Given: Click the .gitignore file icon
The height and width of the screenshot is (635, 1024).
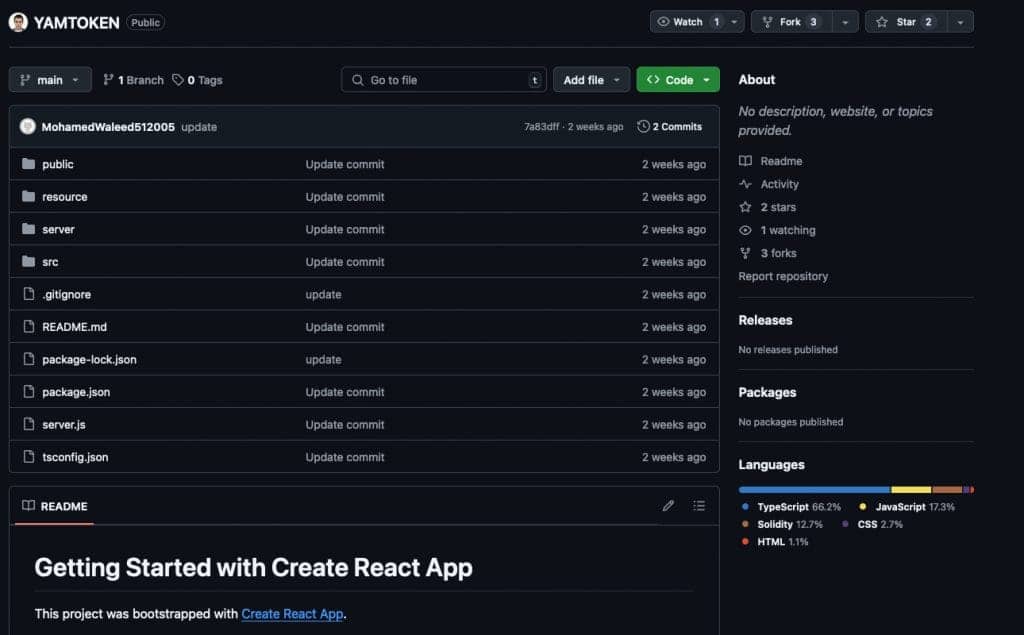Looking at the screenshot, I should coord(29,294).
